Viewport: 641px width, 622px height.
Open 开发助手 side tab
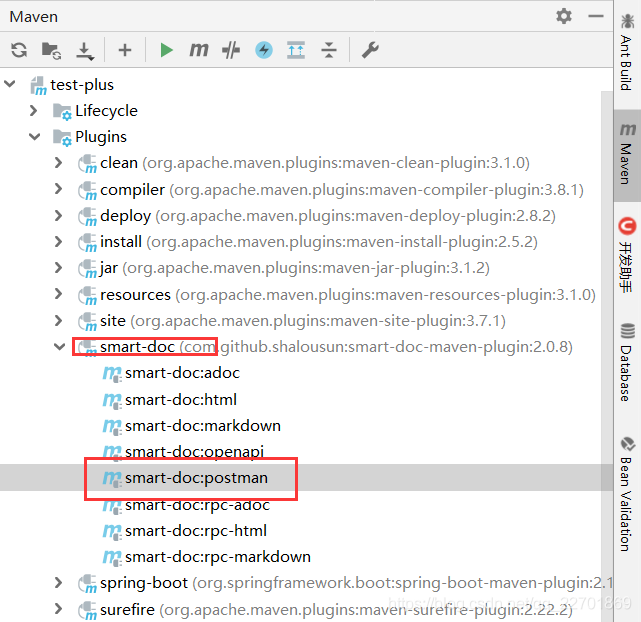coord(627,255)
